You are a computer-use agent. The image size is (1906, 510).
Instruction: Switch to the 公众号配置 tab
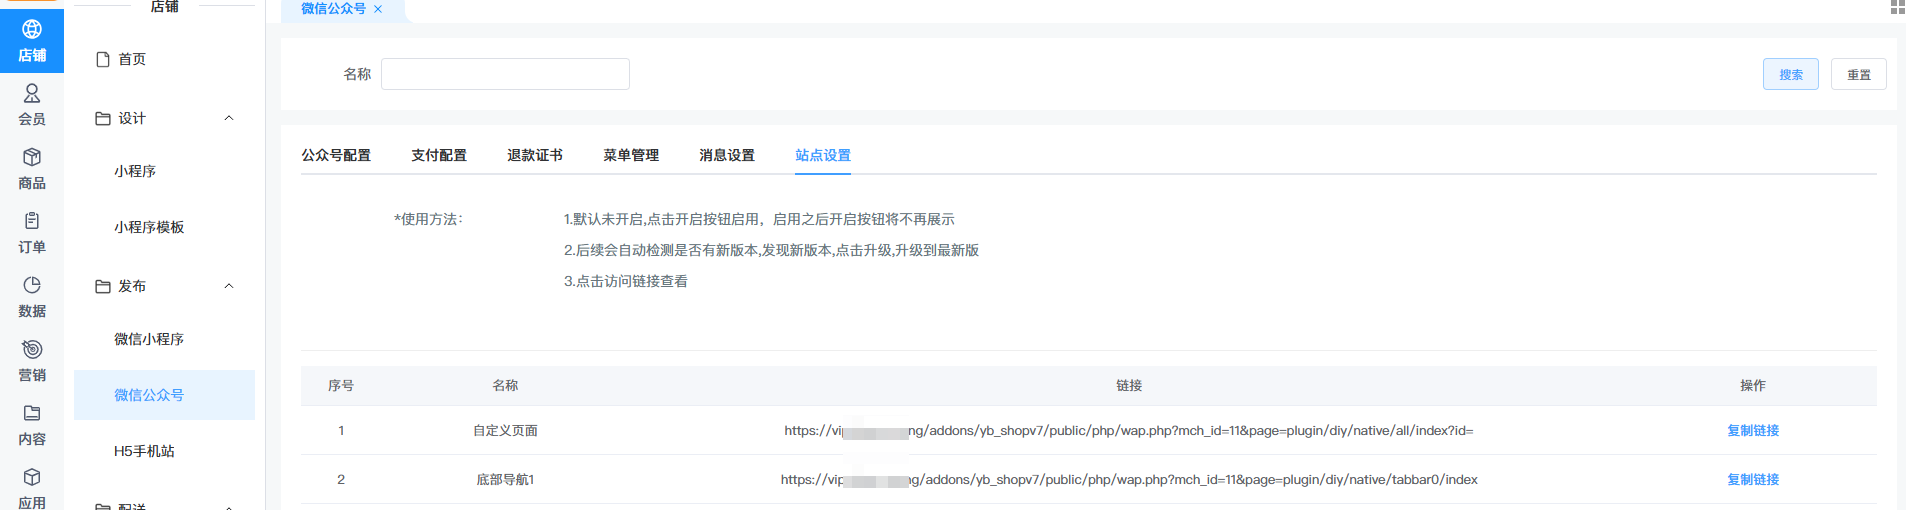[336, 155]
